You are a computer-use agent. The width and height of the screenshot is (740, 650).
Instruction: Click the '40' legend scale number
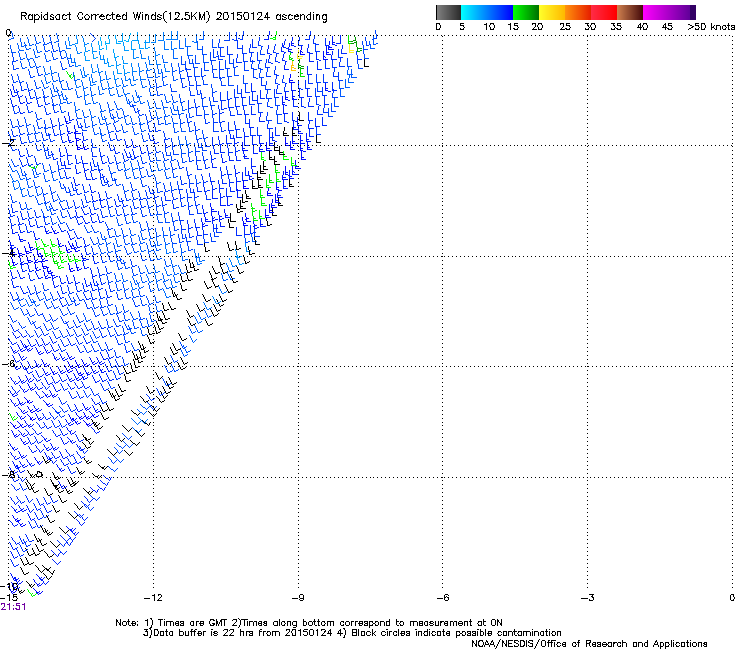(642, 27)
